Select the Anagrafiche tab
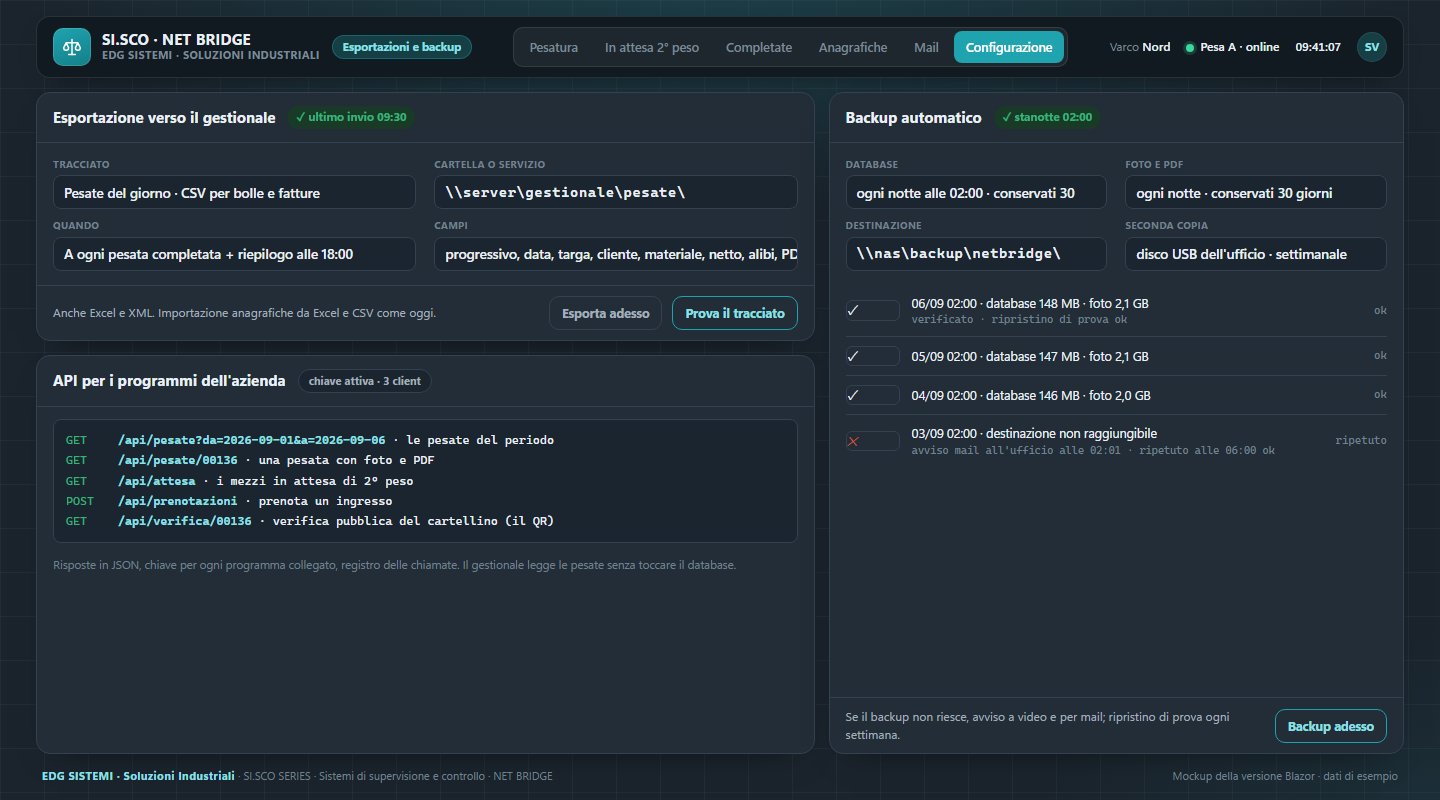 point(853,47)
